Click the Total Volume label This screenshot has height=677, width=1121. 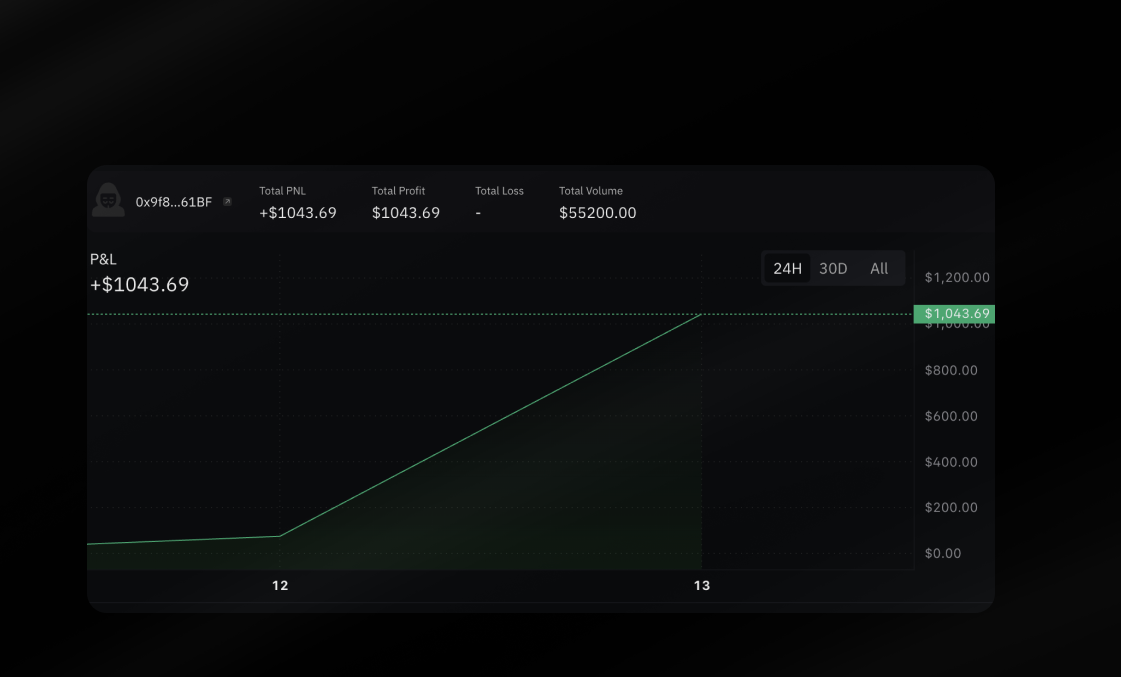coord(591,191)
